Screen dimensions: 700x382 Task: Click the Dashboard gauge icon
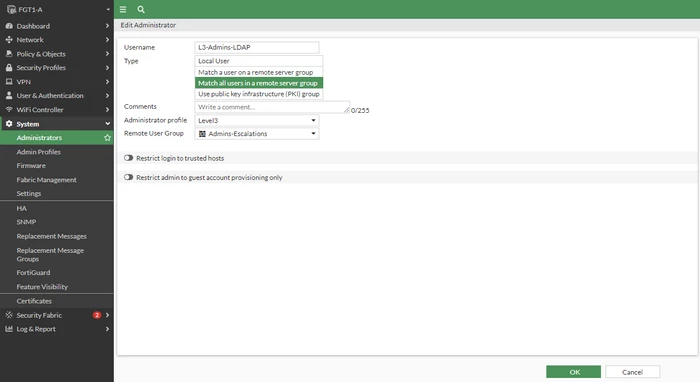tap(9, 26)
